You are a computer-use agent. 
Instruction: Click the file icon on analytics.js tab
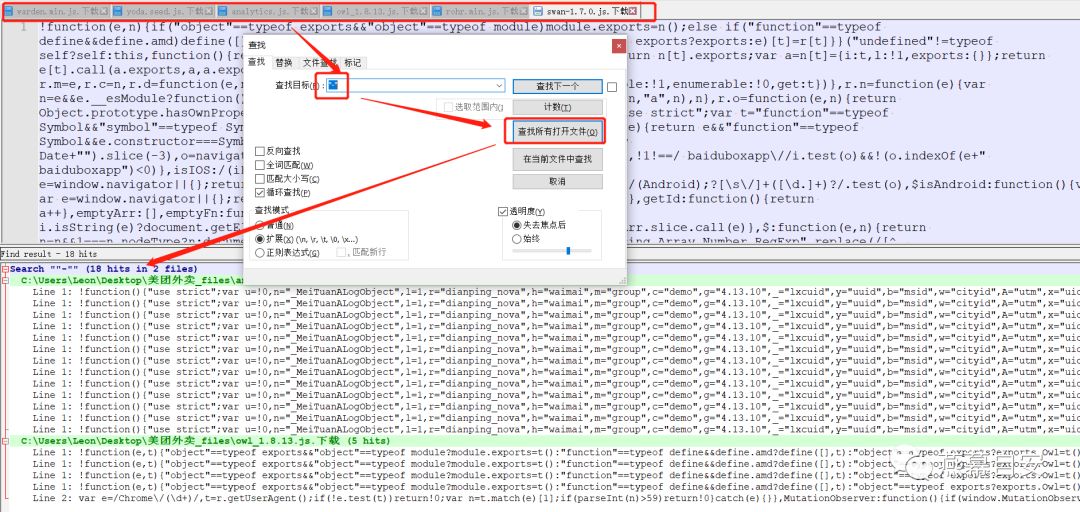click(x=222, y=11)
